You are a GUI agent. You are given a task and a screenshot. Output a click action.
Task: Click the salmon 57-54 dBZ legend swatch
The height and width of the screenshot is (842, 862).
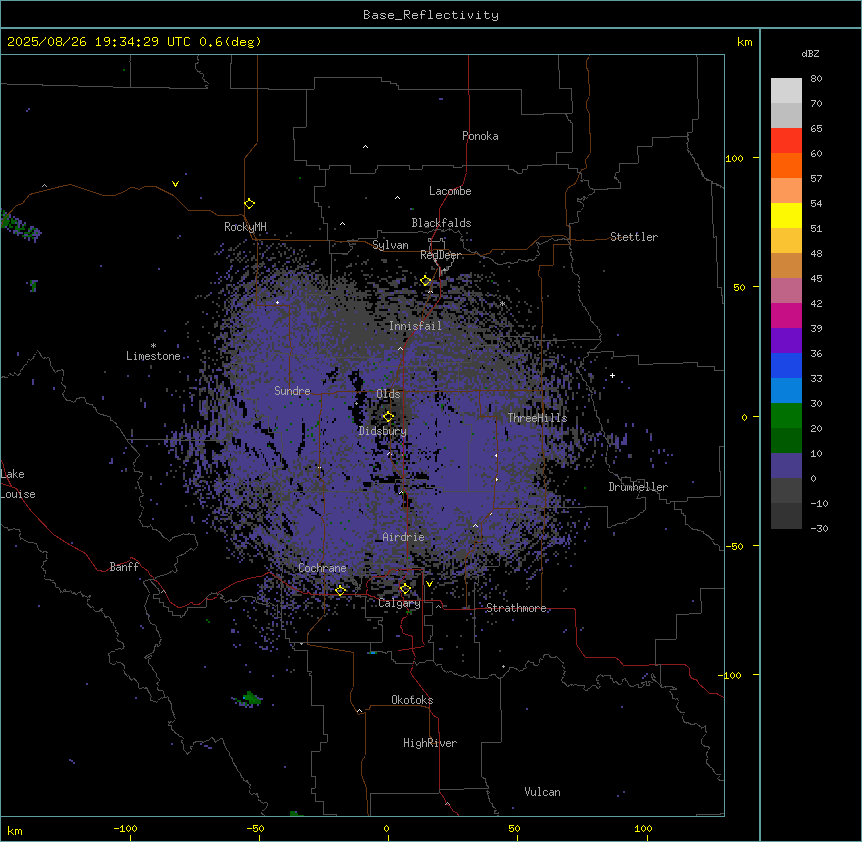tap(786, 191)
